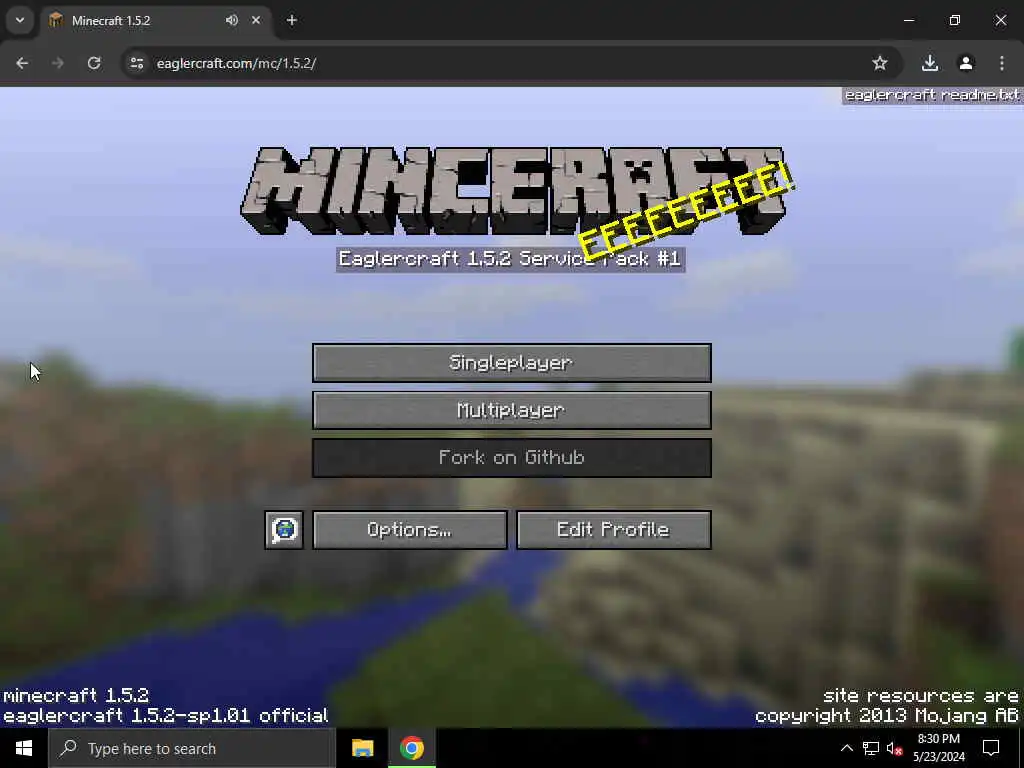The width and height of the screenshot is (1024, 768).
Task: Open network status tray icon
Action: tap(871, 748)
